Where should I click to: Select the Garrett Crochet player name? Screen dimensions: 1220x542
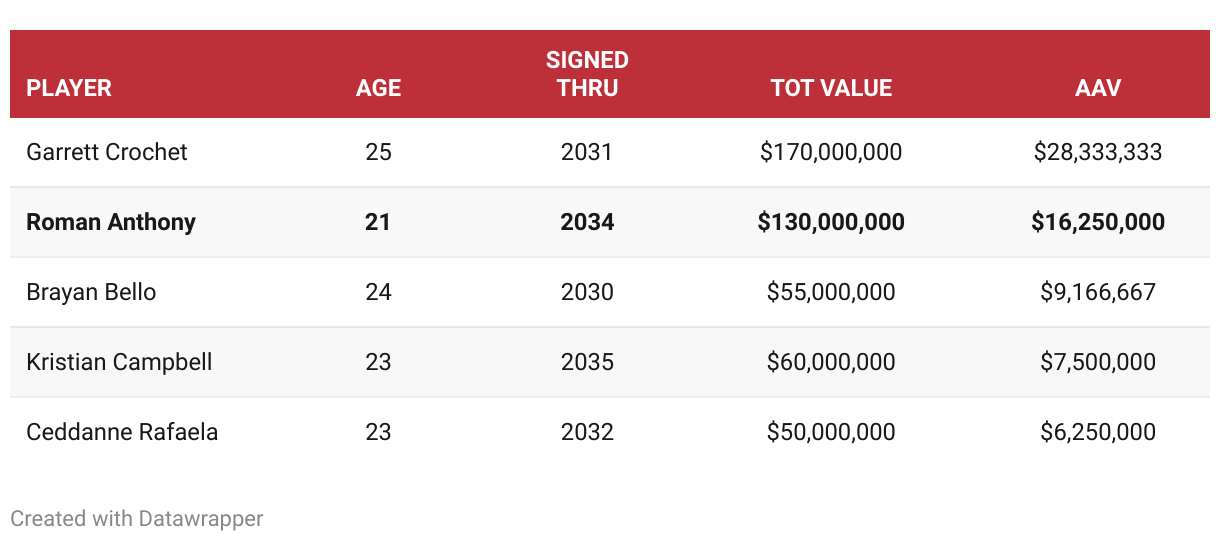click(107, 152)
